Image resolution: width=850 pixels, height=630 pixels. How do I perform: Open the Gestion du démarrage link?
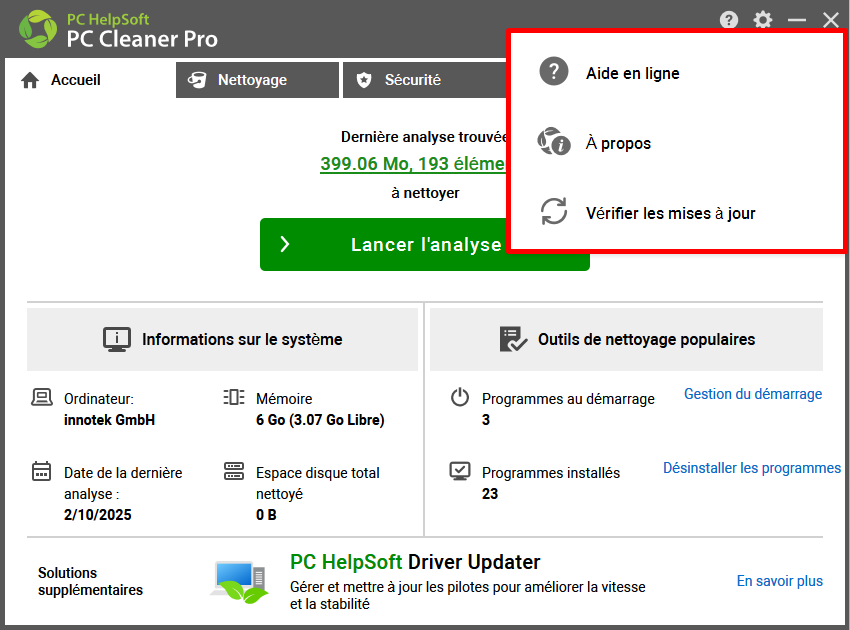pyautogui.click(x=753, y=394)
